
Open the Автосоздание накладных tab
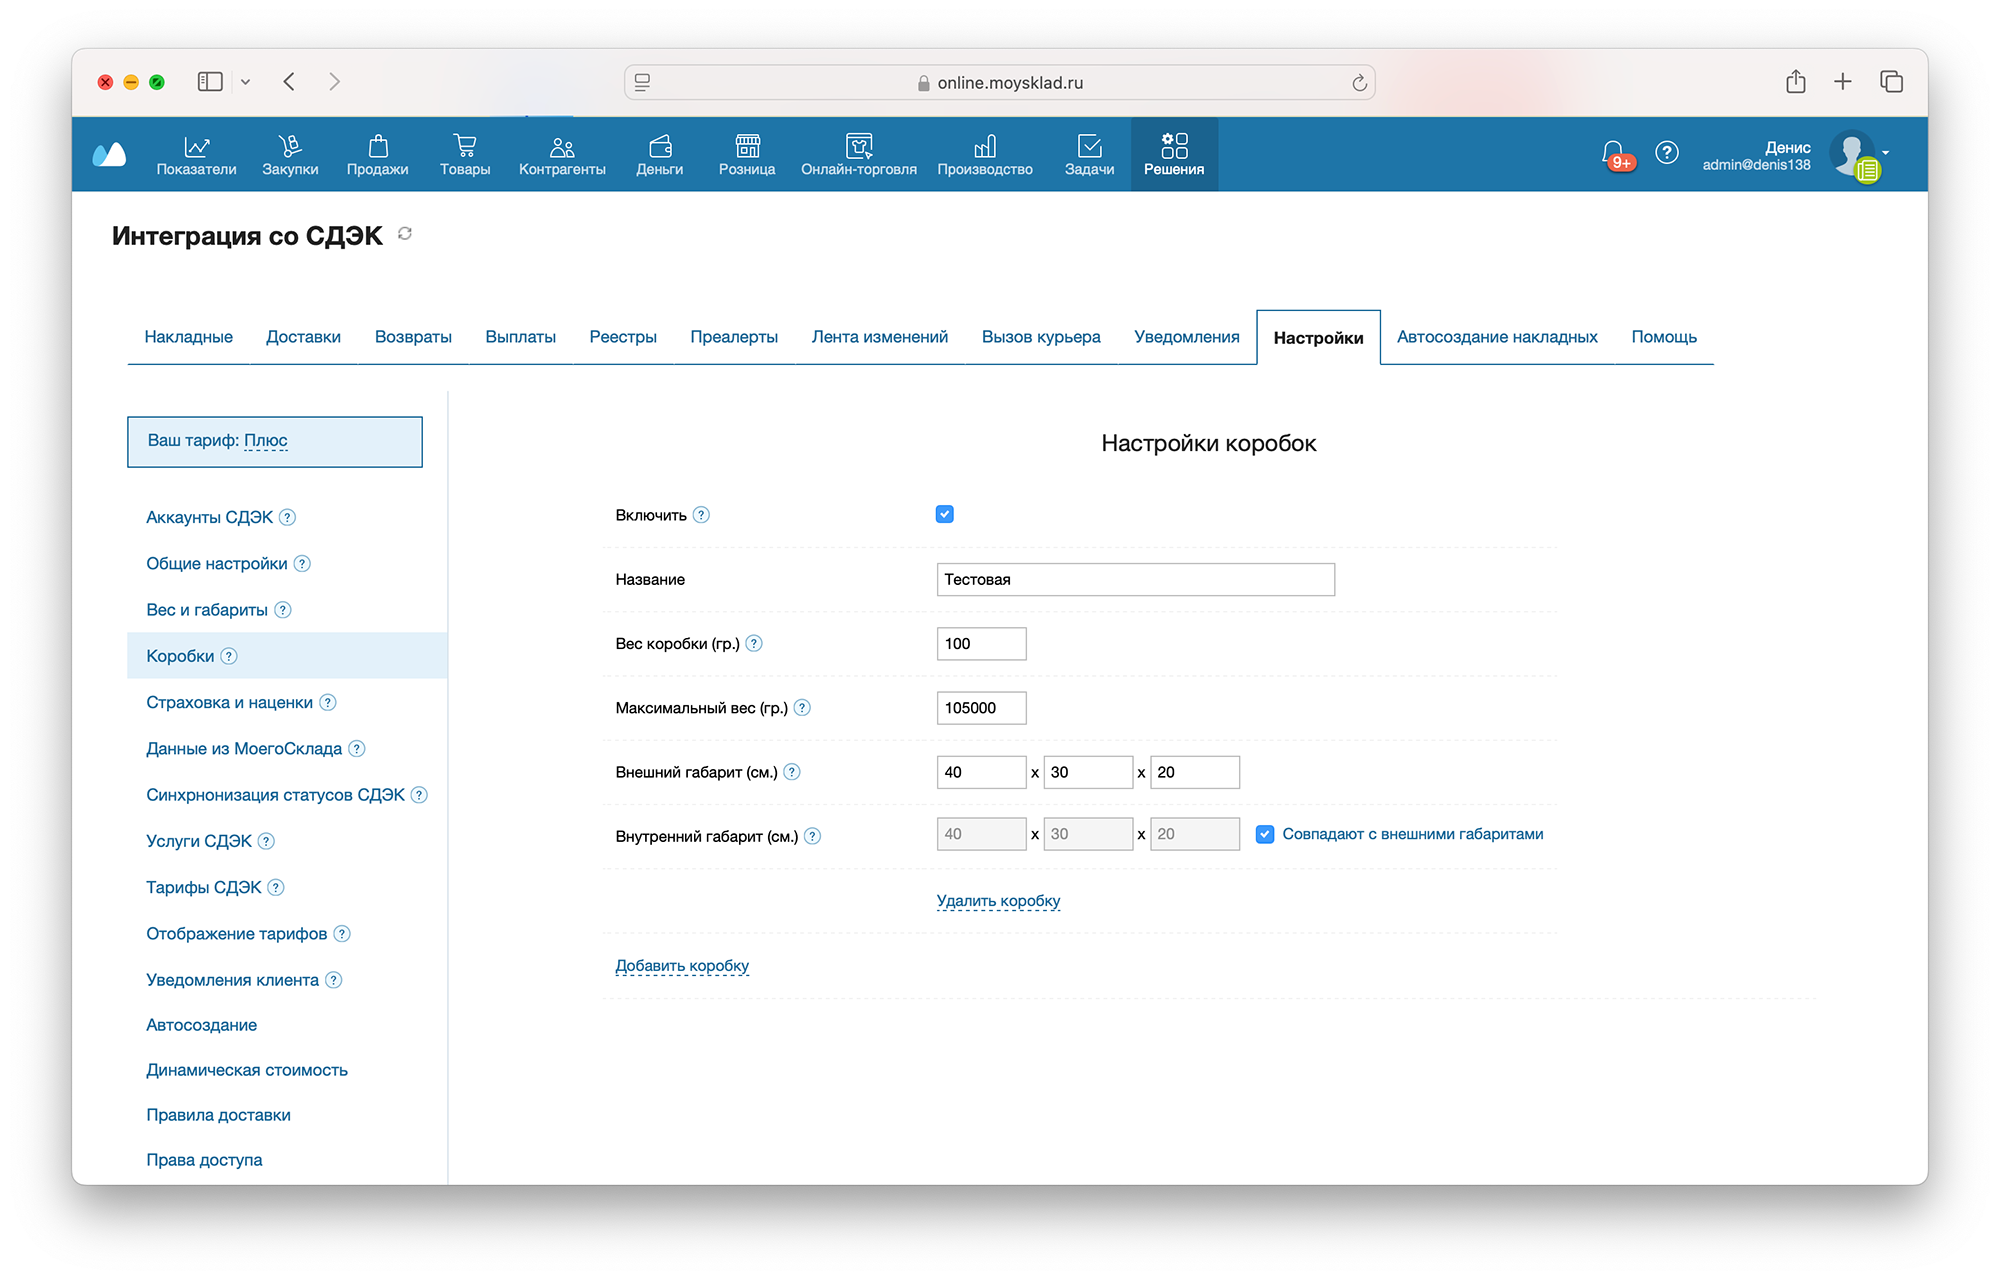[x=1497, y=337]
